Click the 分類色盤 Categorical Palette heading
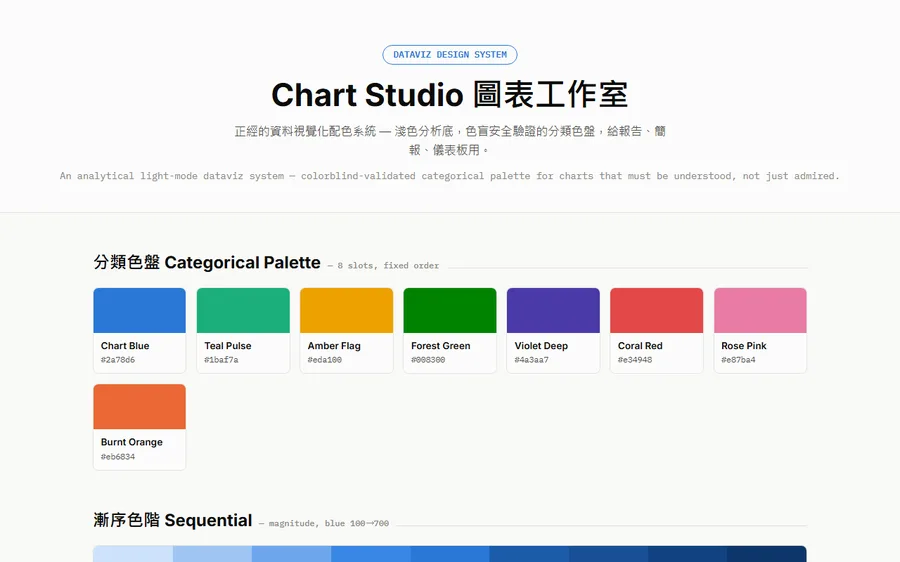Image resolution: width=900 pixels, height=562 pixels. click(207, 262)
